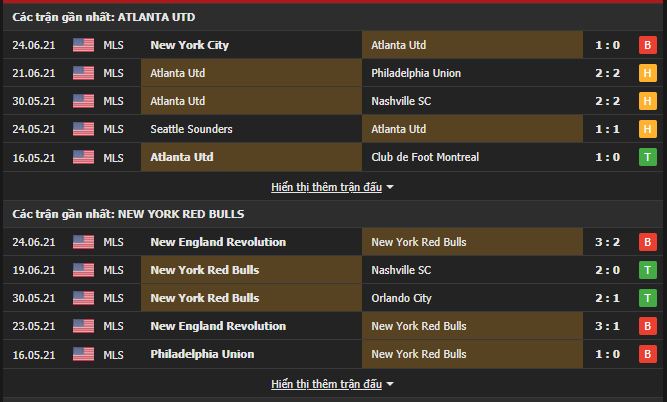667x402 pixels.
Task: Select 'Các trận gần nhất: ATLANTA UTD' header
Action: tap(104, 17)
